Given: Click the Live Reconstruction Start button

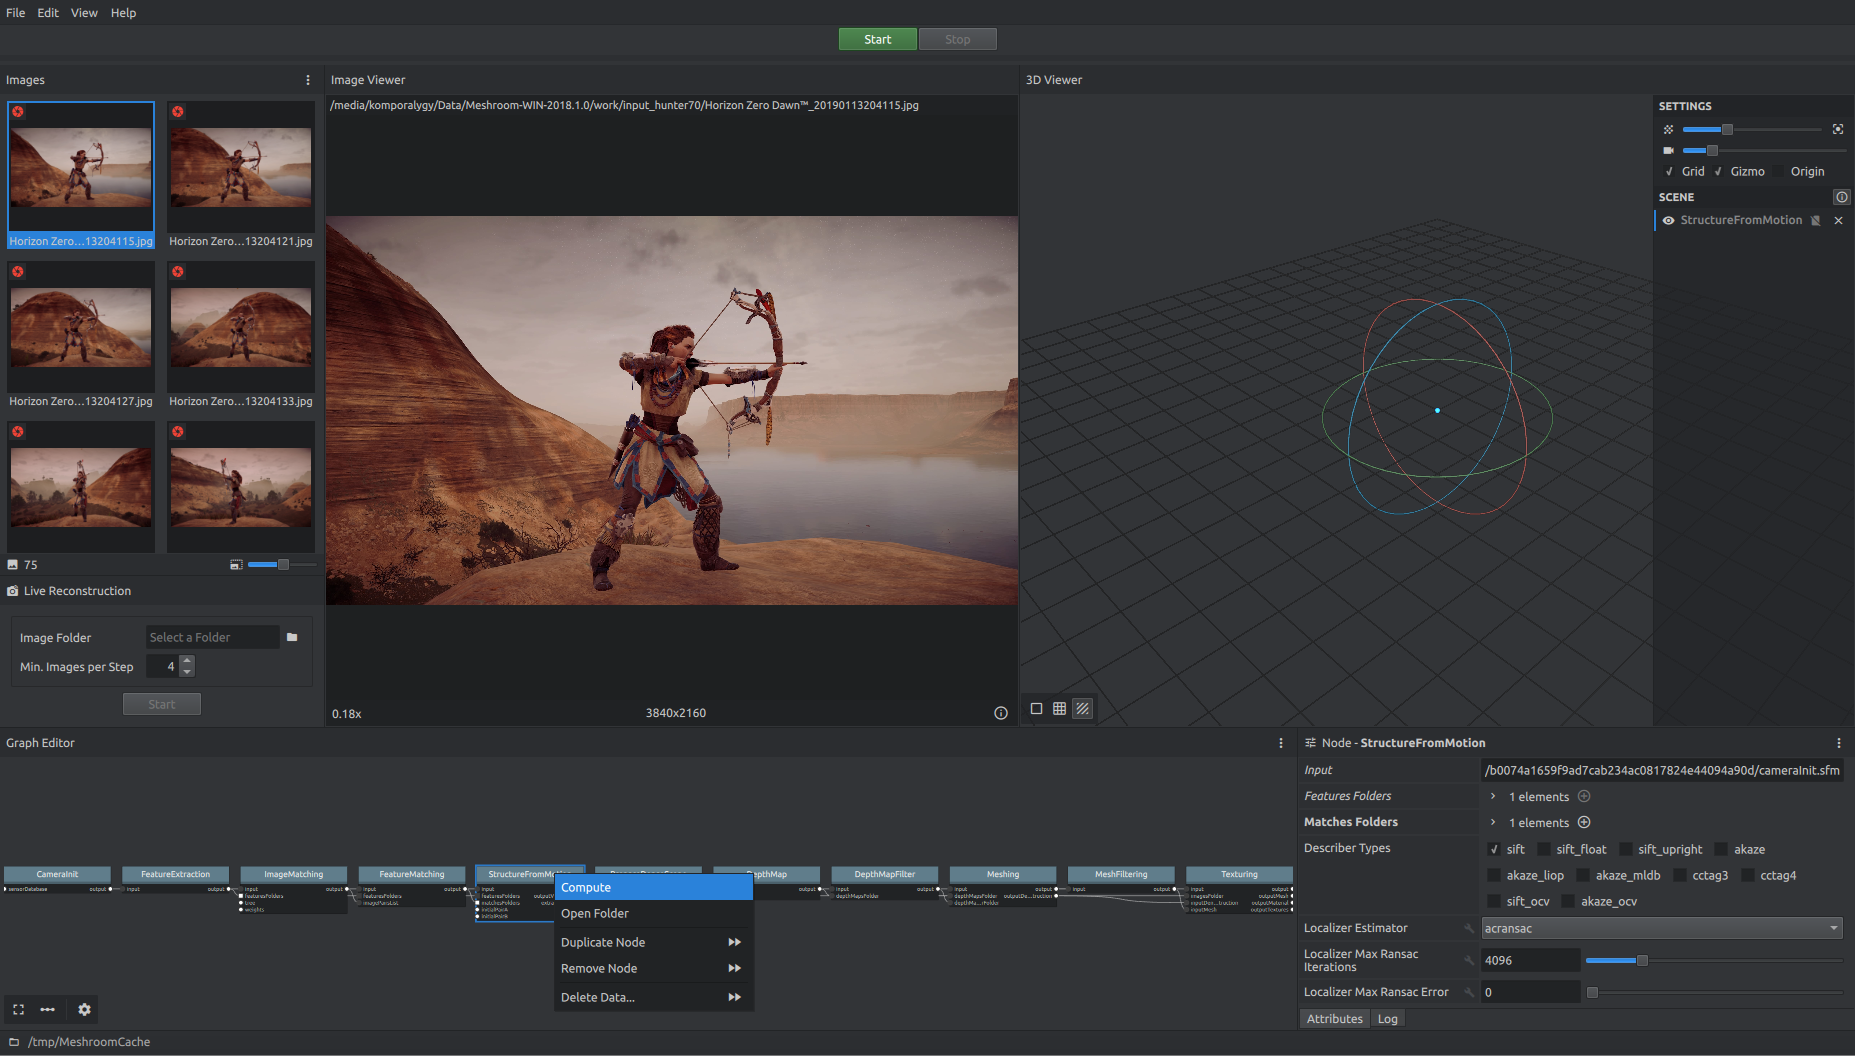Looking at the screenshot, I should (161, 705).
